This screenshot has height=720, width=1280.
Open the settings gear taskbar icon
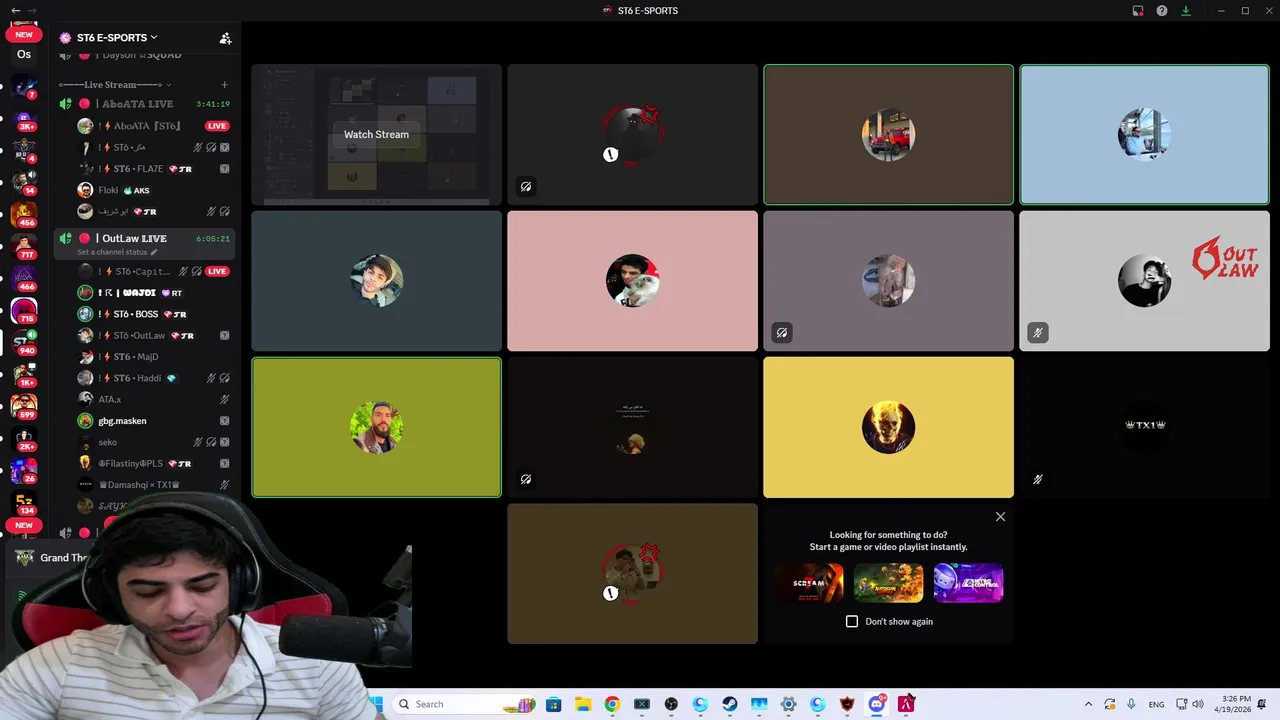click(789, 704)
